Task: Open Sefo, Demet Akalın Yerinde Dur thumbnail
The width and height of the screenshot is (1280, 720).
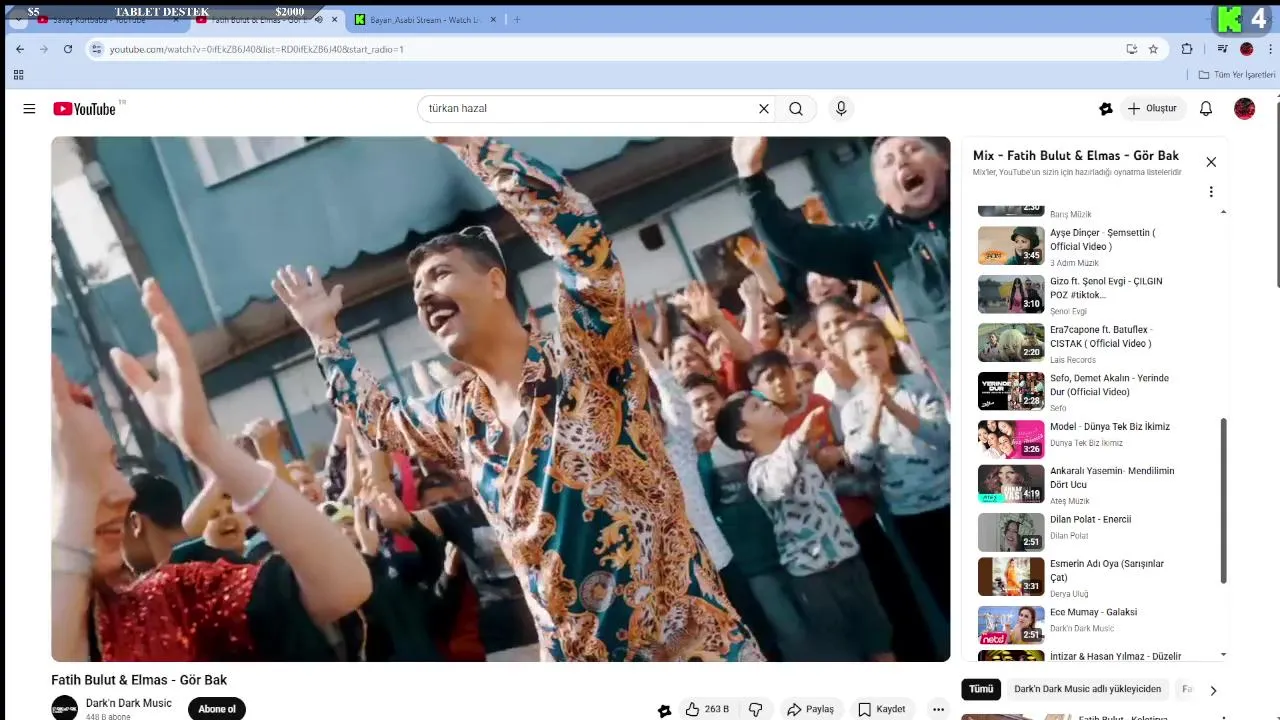Action: click(1011, 391)
